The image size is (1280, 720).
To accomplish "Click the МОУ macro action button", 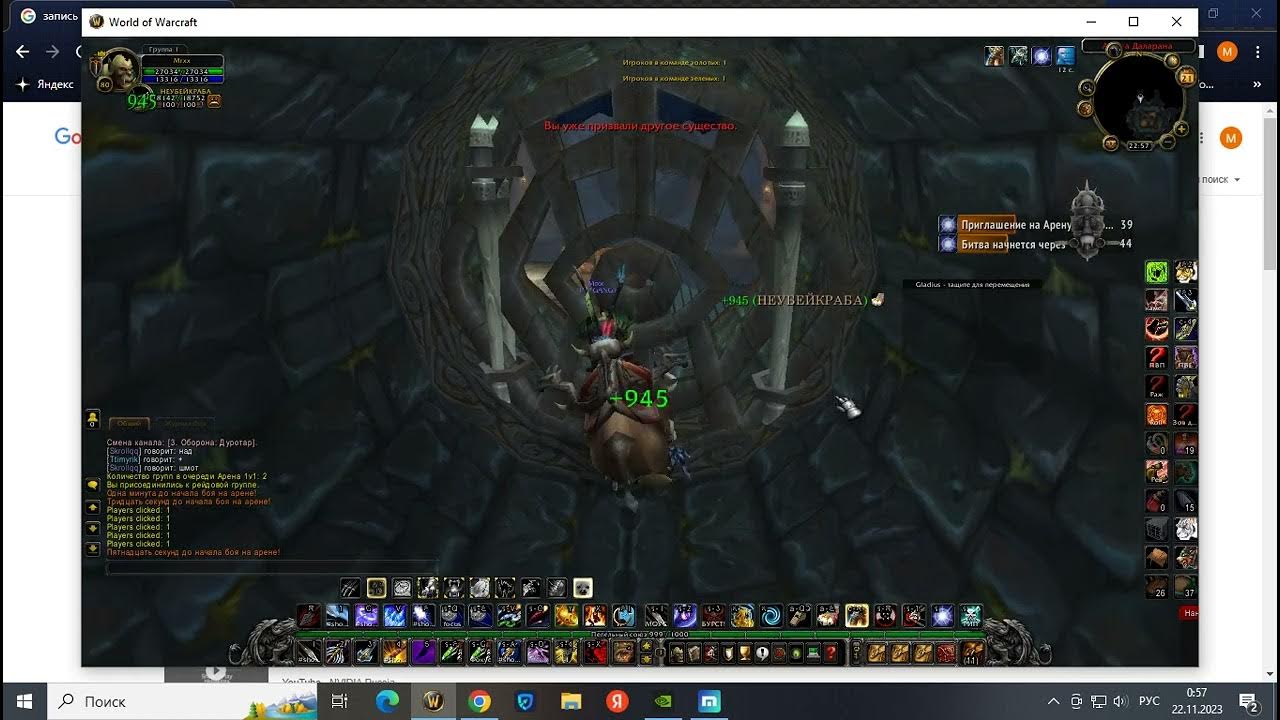I will 656,615.
